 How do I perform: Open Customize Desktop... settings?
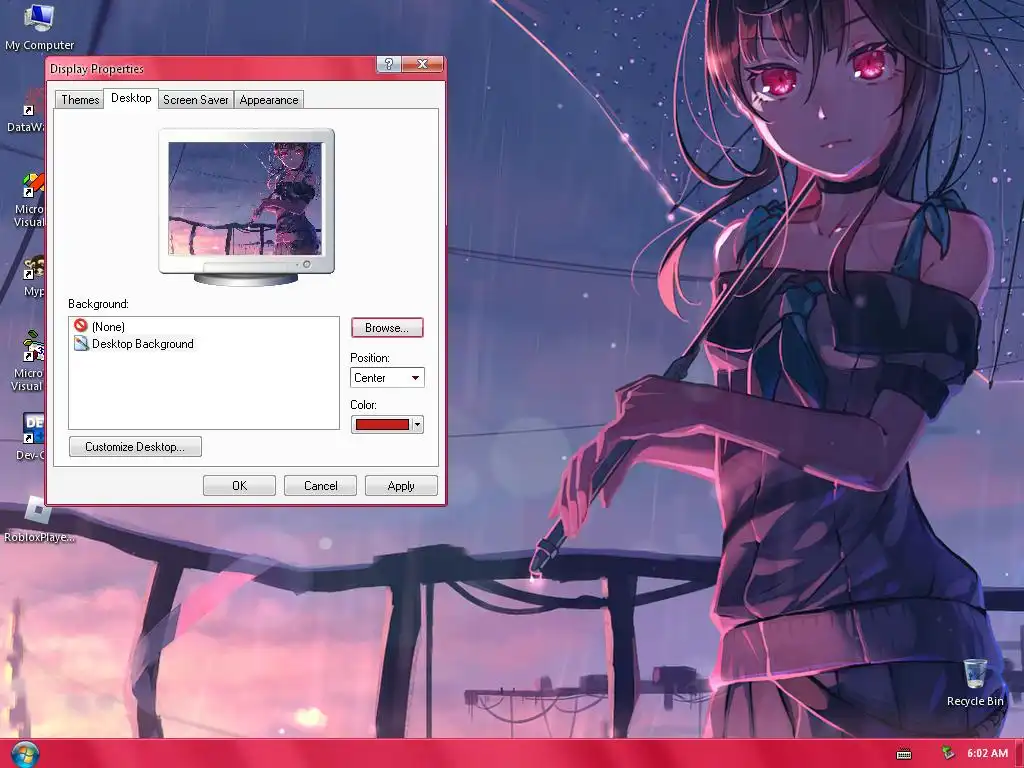tap(135, 447)
